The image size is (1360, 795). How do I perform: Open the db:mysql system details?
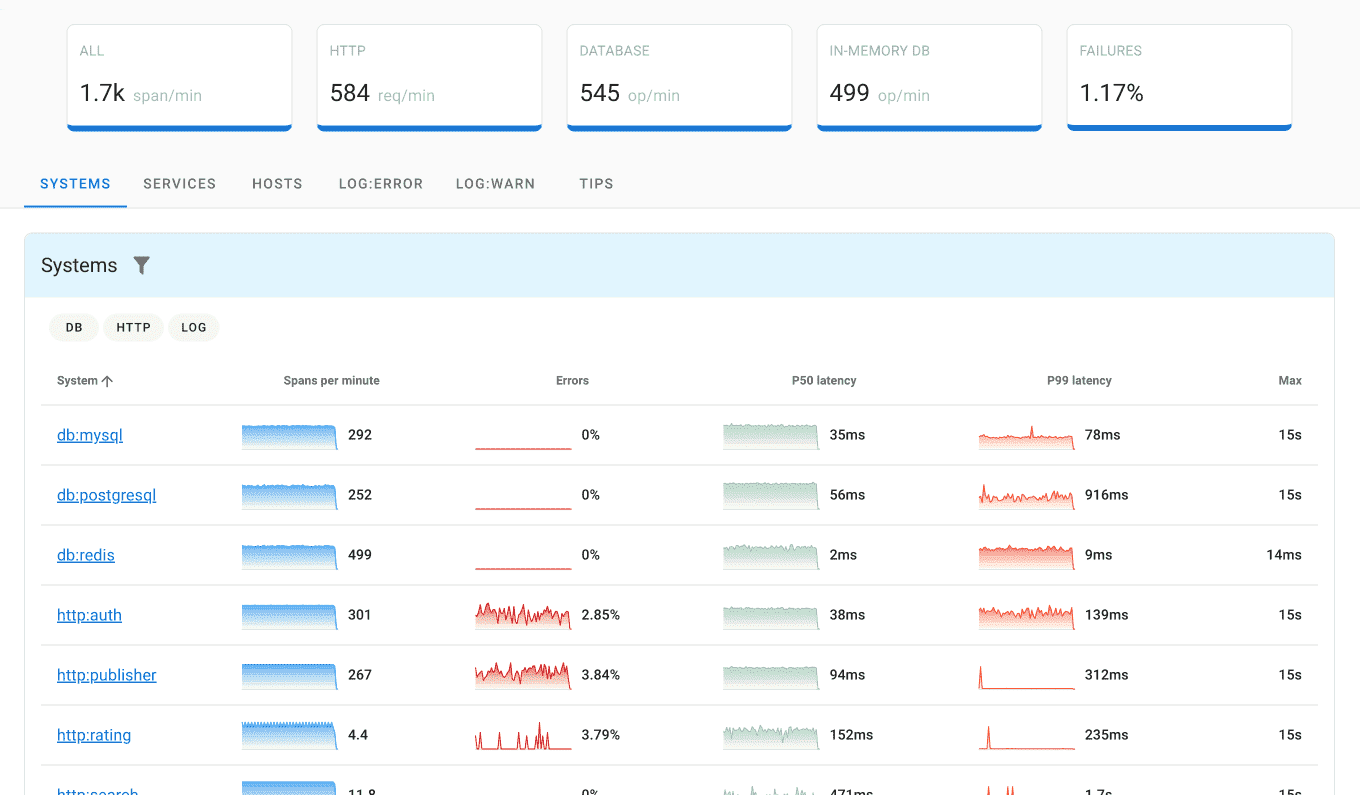click(x=89, y=435)
